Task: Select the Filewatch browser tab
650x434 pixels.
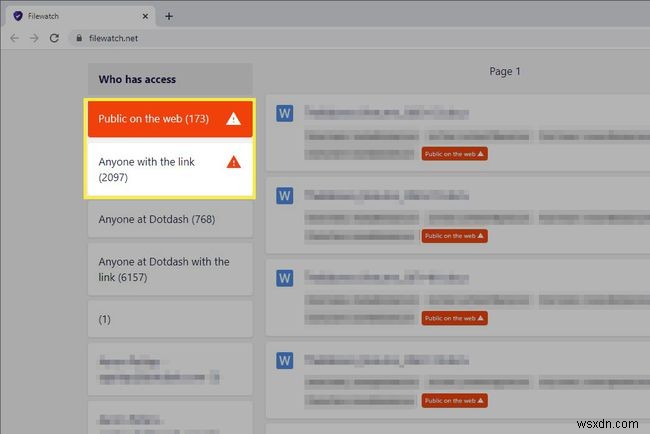Action: click(x=81, y=16)
